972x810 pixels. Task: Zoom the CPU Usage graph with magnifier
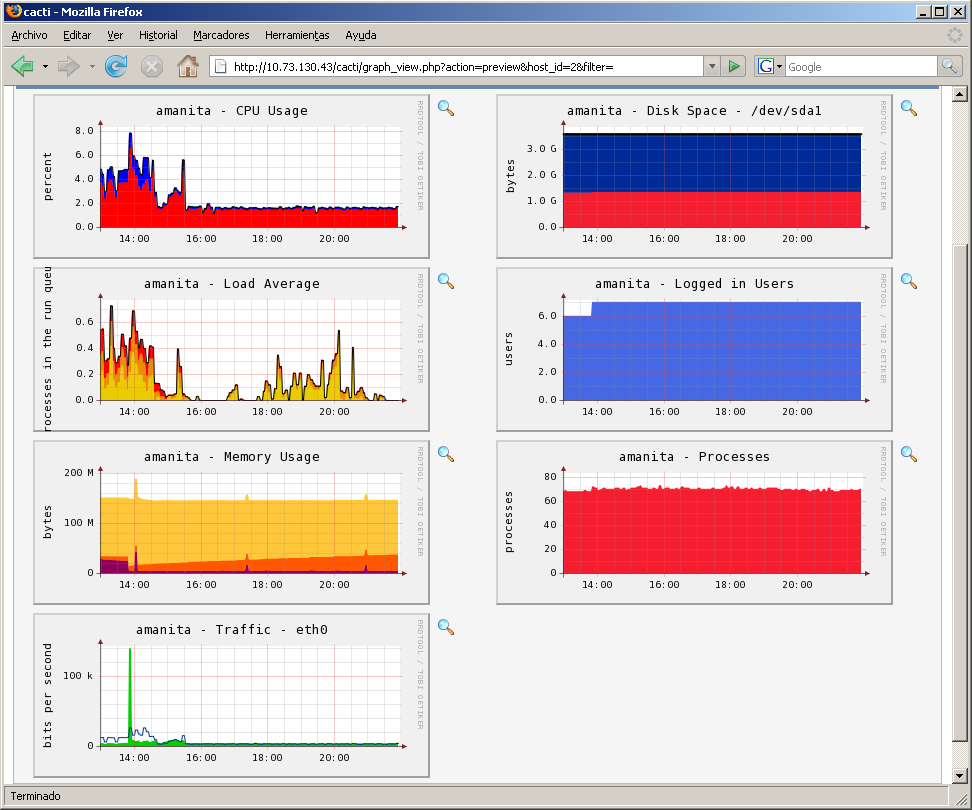(446, 108)
